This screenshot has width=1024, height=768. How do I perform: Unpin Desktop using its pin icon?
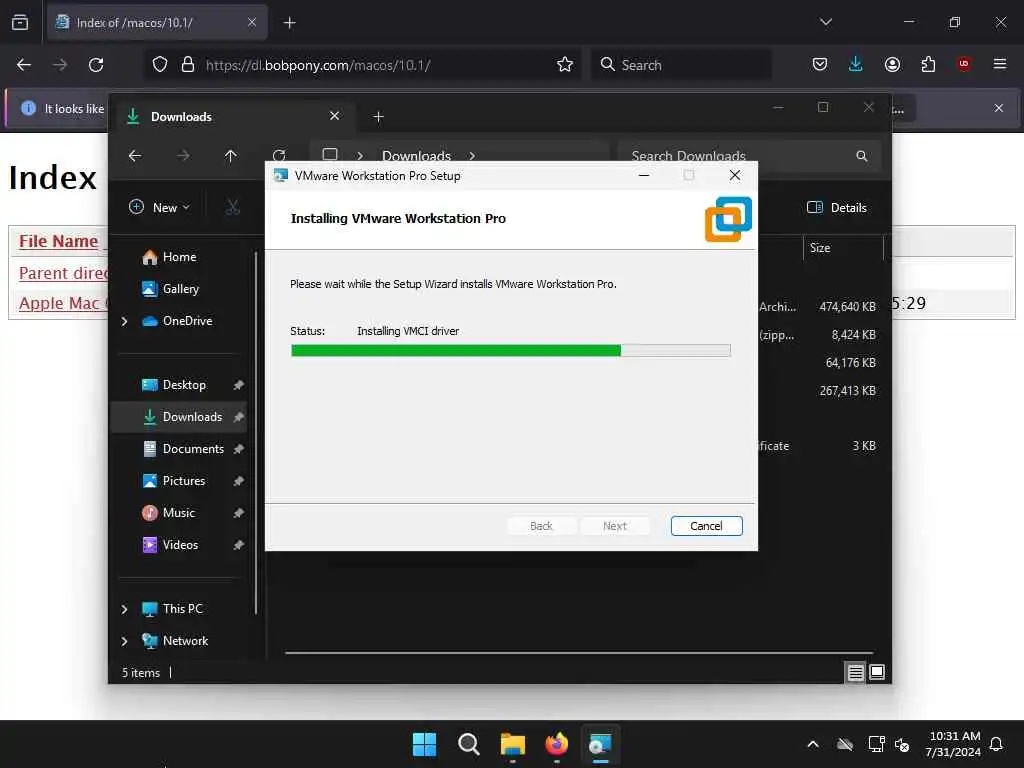point(238,385)
